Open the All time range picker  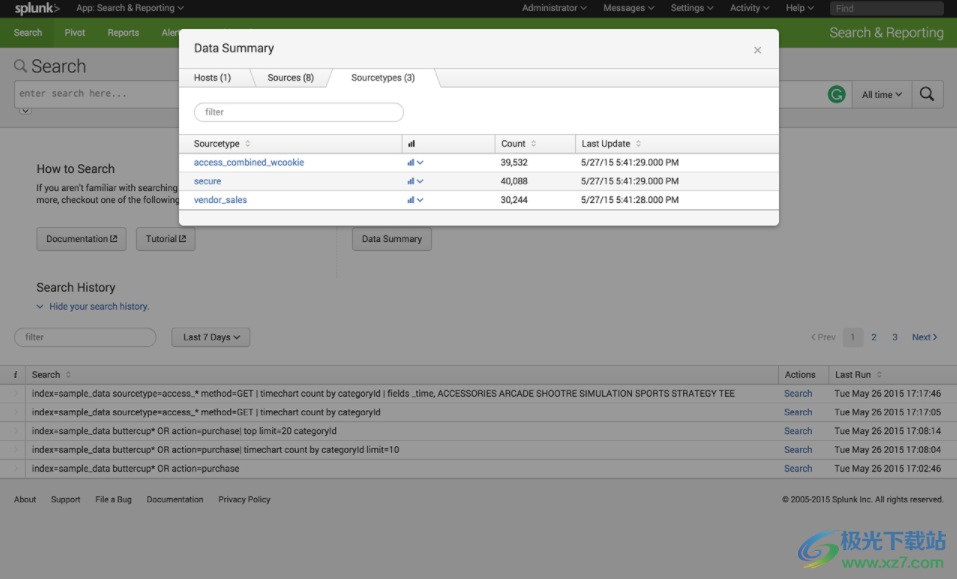click(x=881, y=95)
